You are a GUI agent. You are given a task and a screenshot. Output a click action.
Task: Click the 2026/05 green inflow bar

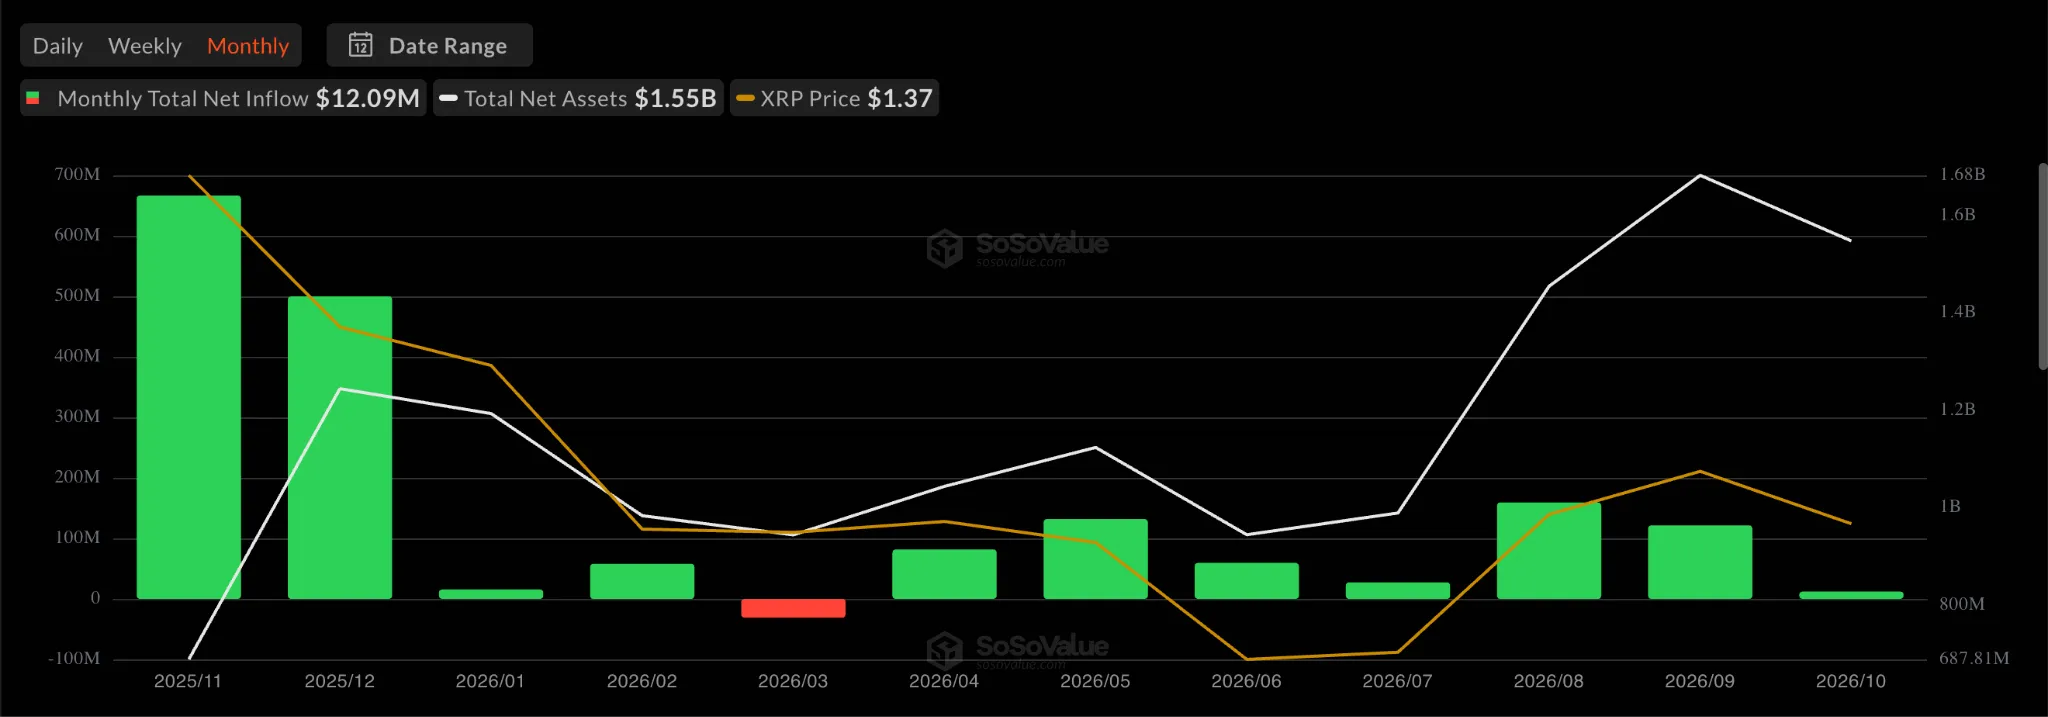1096,559
